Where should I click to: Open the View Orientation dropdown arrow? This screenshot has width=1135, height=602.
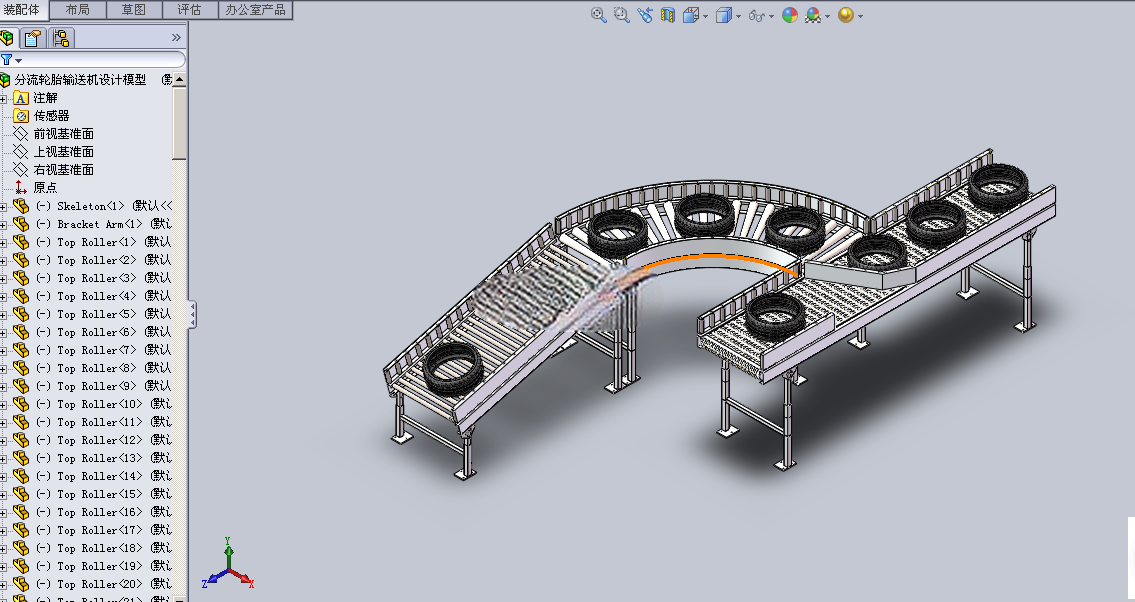point(706,16)
